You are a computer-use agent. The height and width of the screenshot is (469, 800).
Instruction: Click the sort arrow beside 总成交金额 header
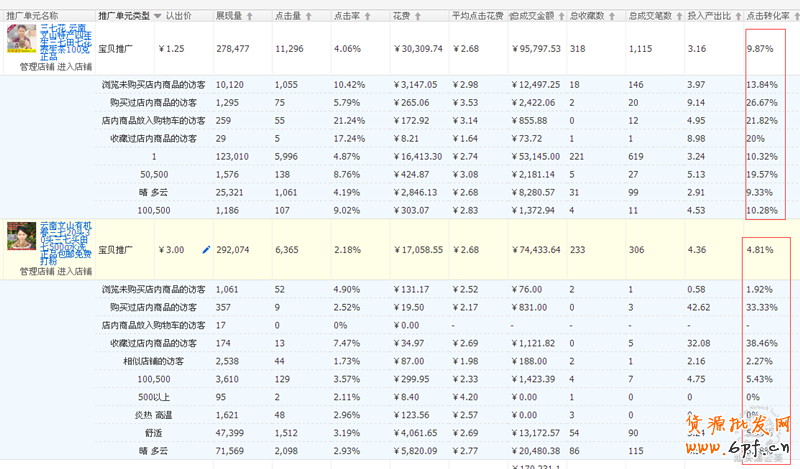click(563, 17)
